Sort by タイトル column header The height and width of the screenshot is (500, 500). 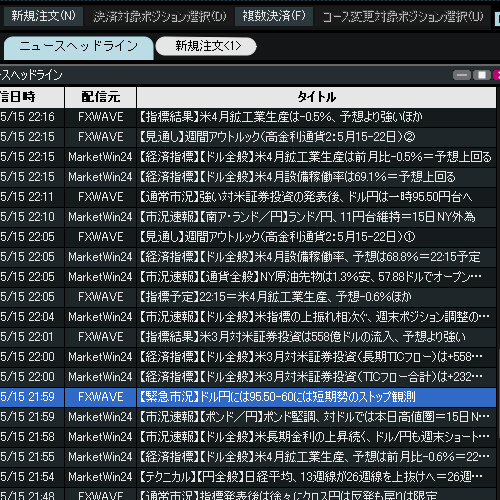(316, 97)
